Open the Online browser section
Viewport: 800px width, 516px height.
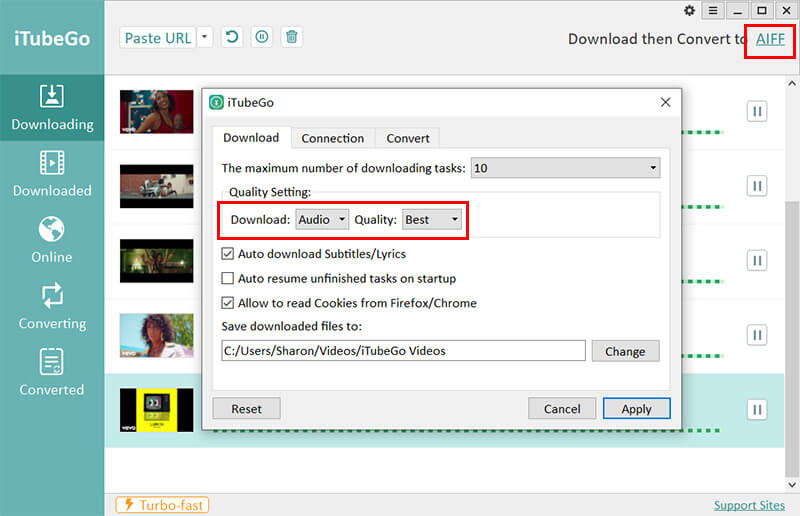[52, 240]
